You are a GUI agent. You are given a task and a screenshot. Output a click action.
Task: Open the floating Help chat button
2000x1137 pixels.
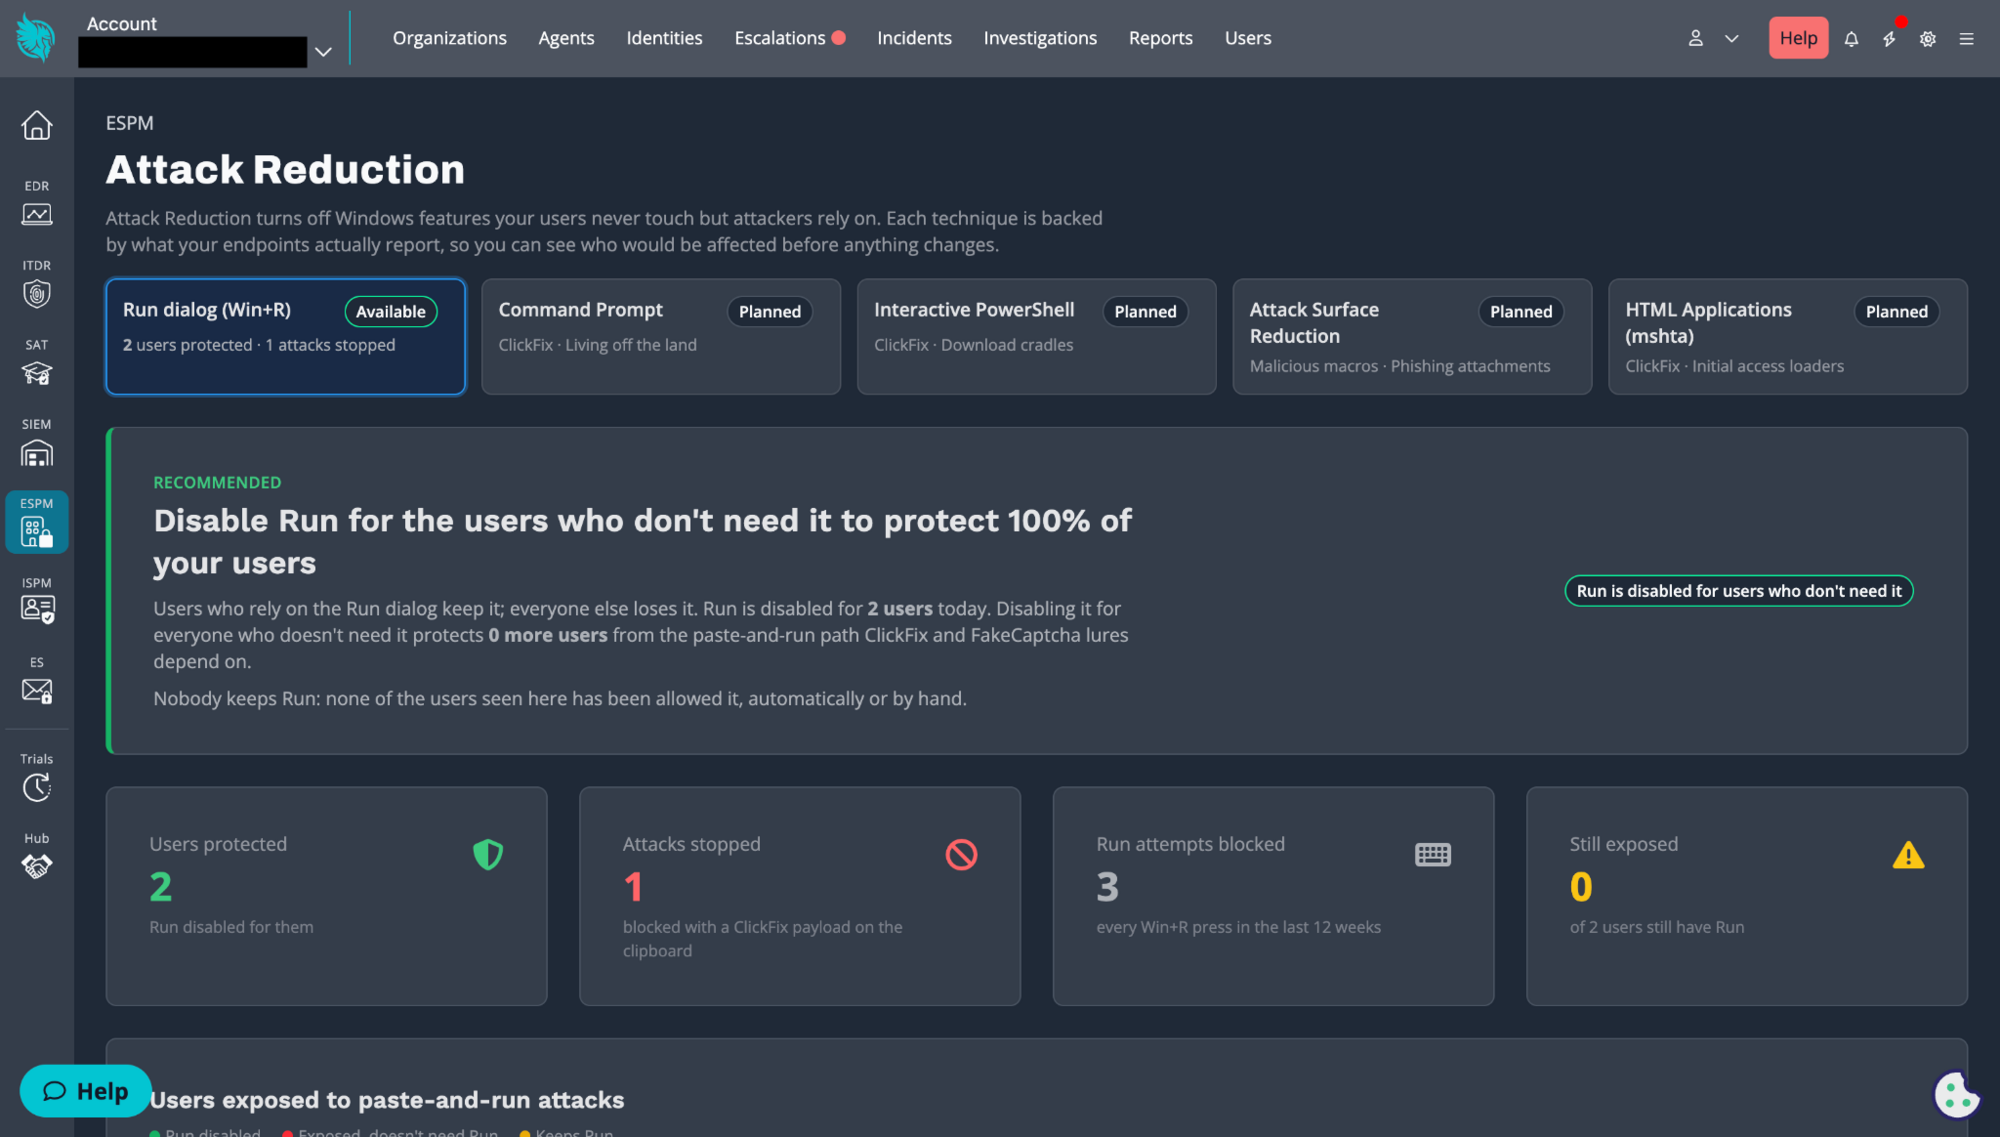tap(86, 1091)
